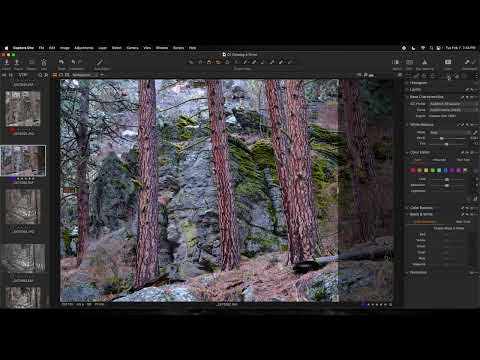Open the File menu
Viewport: 480px width, 360px height.
tap(41, 48)
